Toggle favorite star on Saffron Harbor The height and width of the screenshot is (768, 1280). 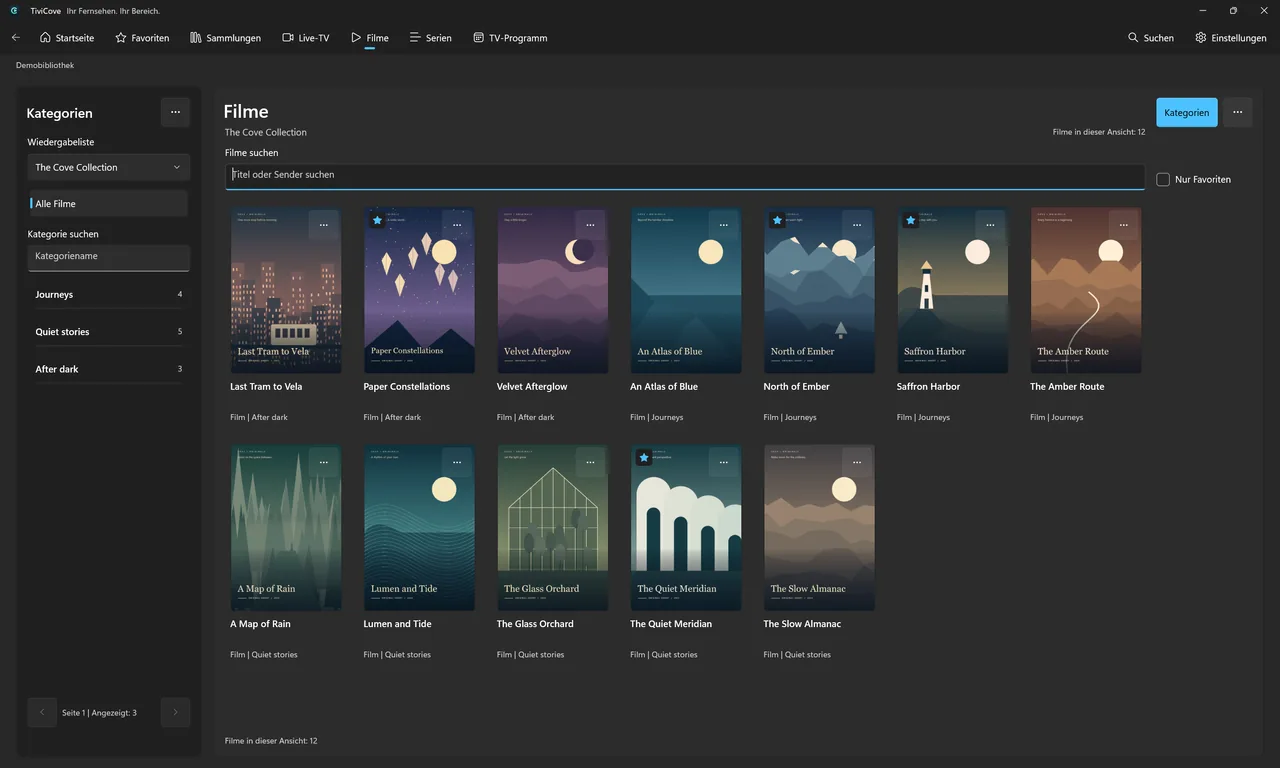tap(910, 220)
